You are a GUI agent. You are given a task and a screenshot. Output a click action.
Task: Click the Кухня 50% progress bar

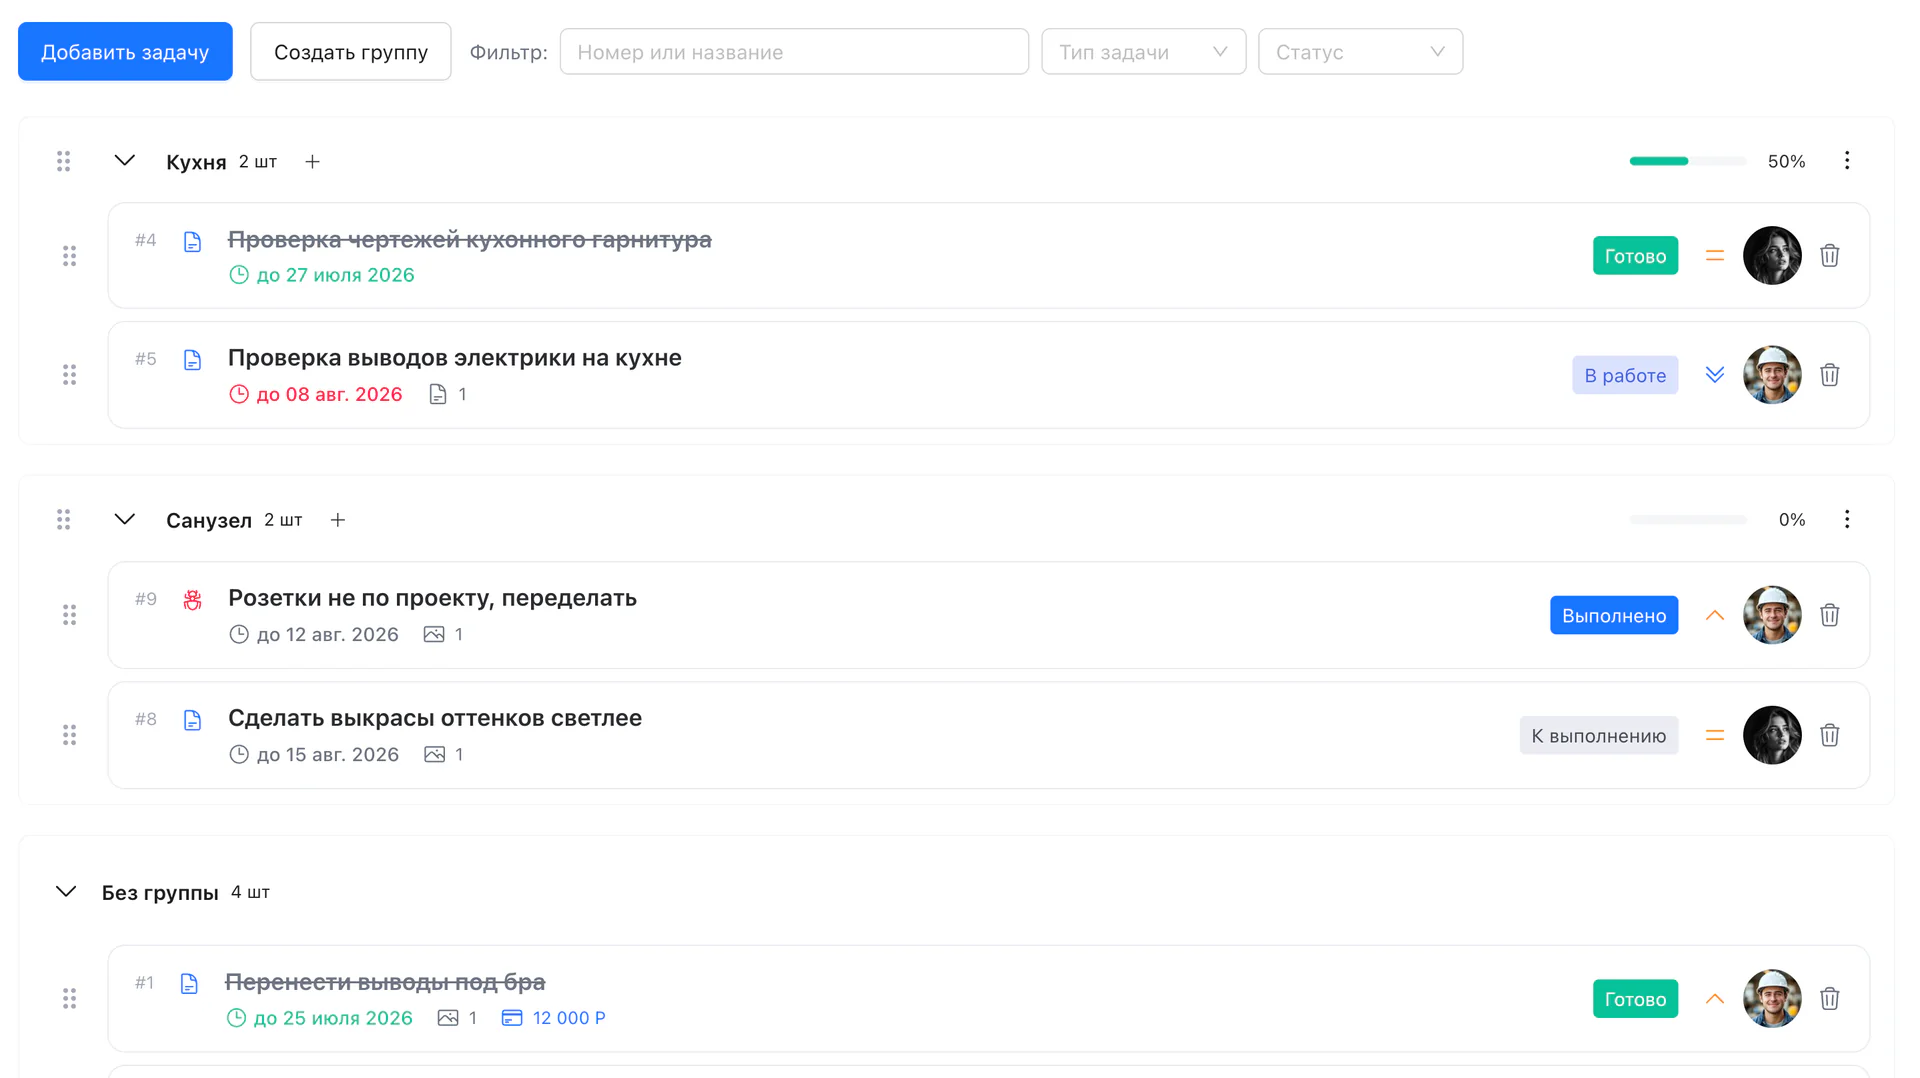coord(1688,161)
